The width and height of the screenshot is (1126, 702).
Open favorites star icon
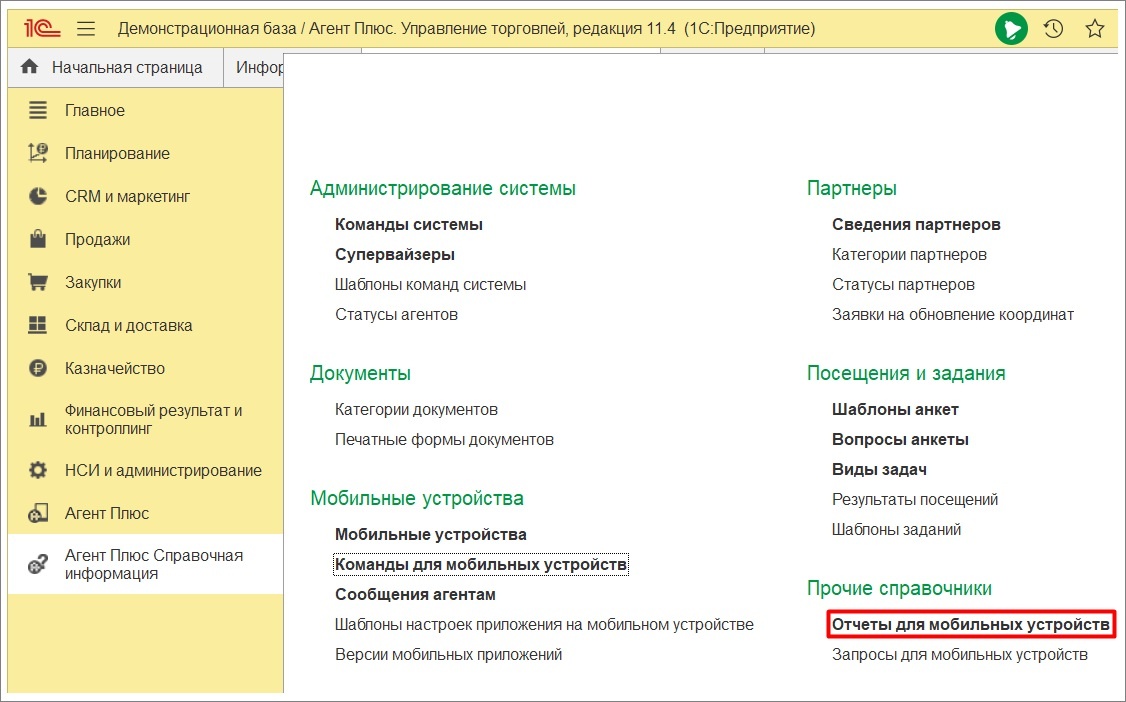[1094, 29]
